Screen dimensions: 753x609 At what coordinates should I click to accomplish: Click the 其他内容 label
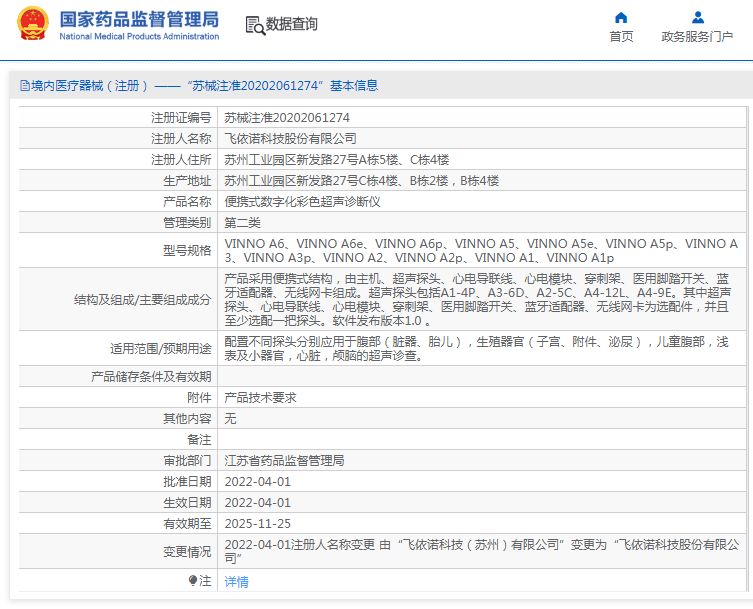(x=187, y=419)
